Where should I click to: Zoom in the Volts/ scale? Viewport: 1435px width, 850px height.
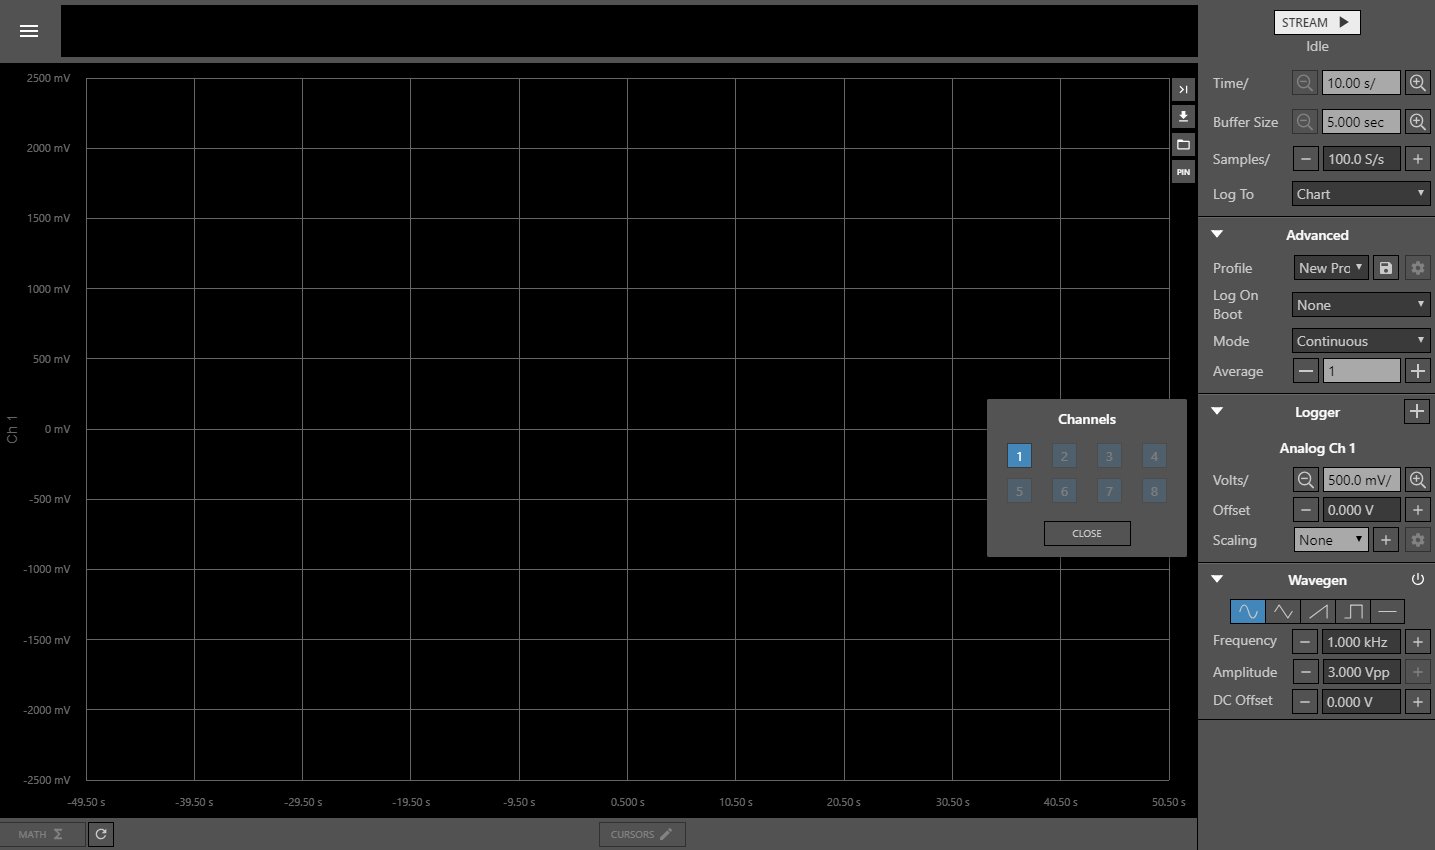click(1417, 480)
